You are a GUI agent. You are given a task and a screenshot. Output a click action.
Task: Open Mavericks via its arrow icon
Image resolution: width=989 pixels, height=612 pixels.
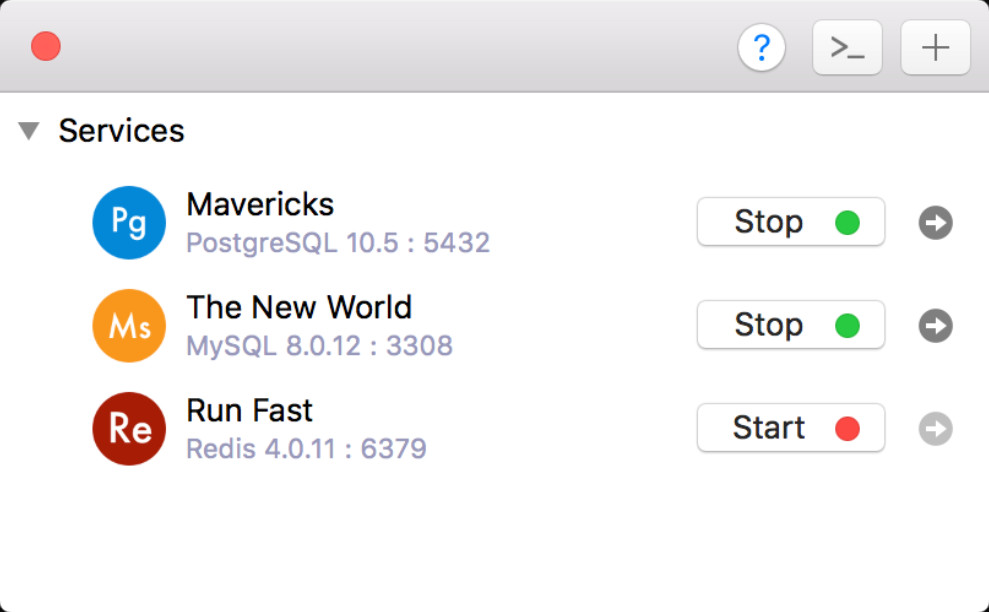[935, 223]
